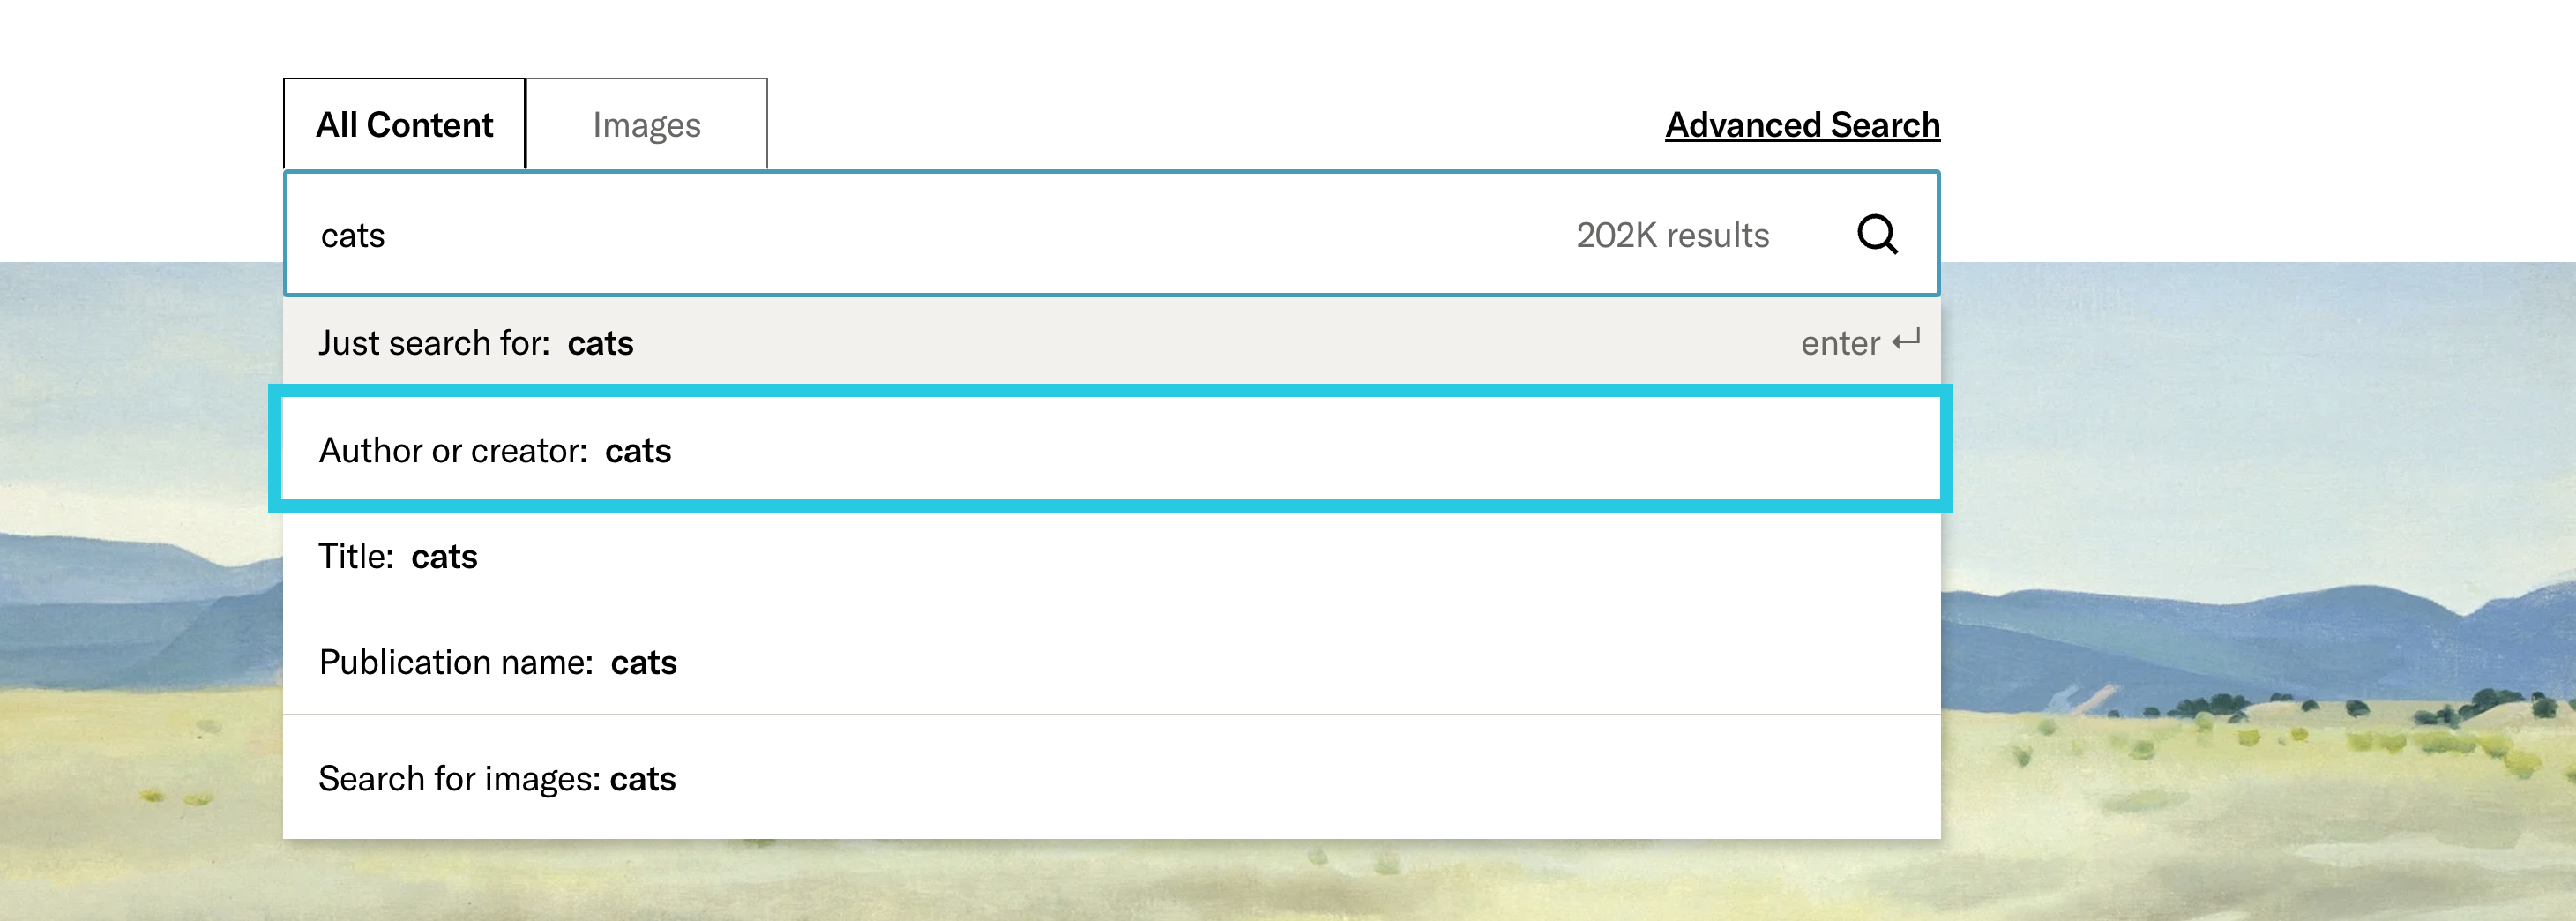The image size is (2576, 921).
Task: Click the grassy plain in the background painting
Action: (2200, 820)
